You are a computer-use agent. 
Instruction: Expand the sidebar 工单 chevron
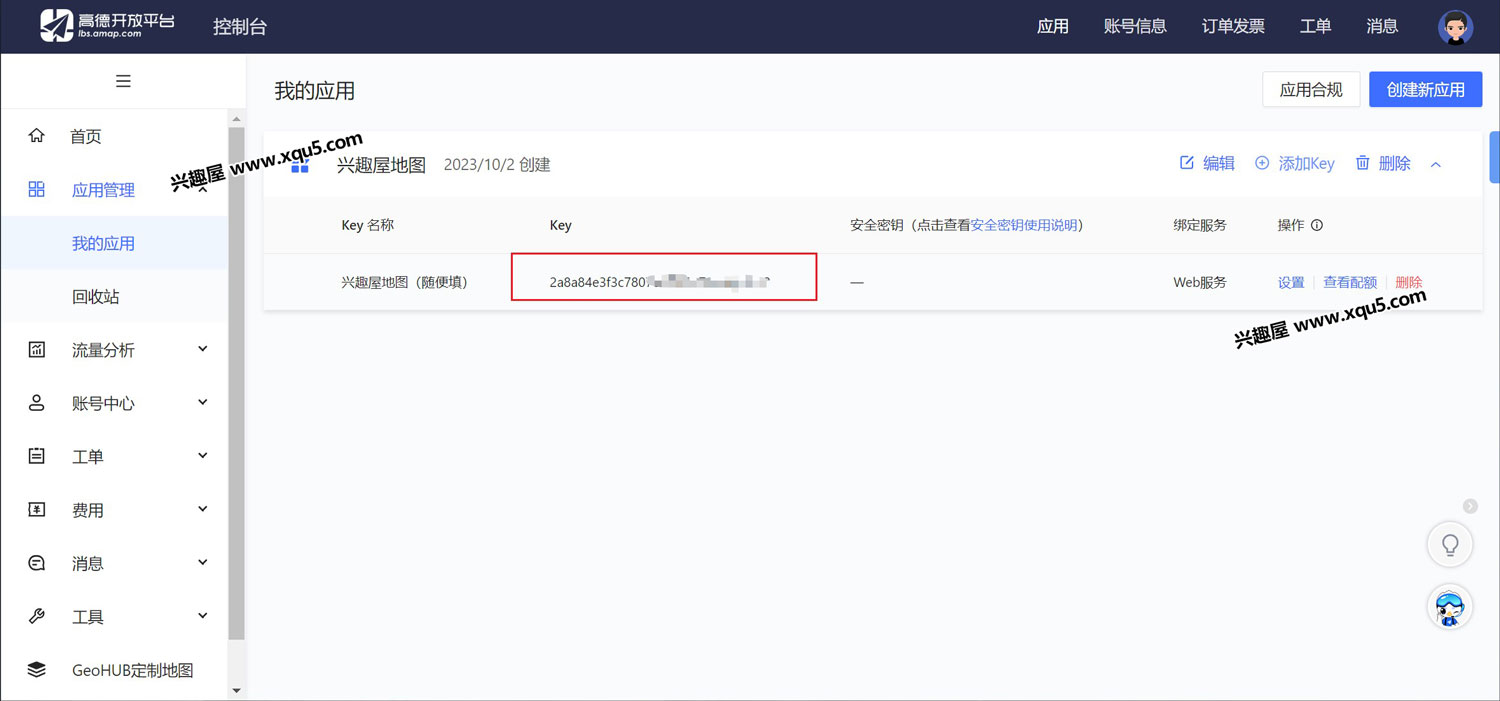(x=203, y=455)
